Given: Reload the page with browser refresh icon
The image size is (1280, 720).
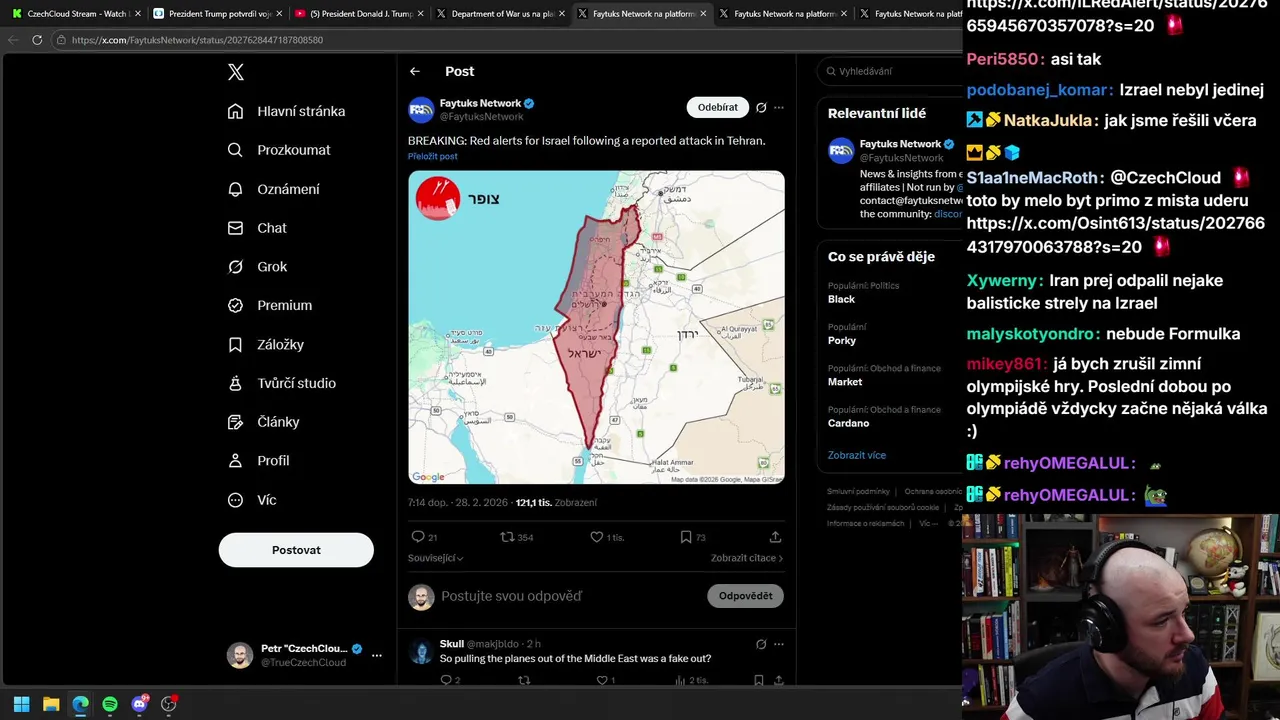Looking at the screenshot, I should (x=37, y=40).
